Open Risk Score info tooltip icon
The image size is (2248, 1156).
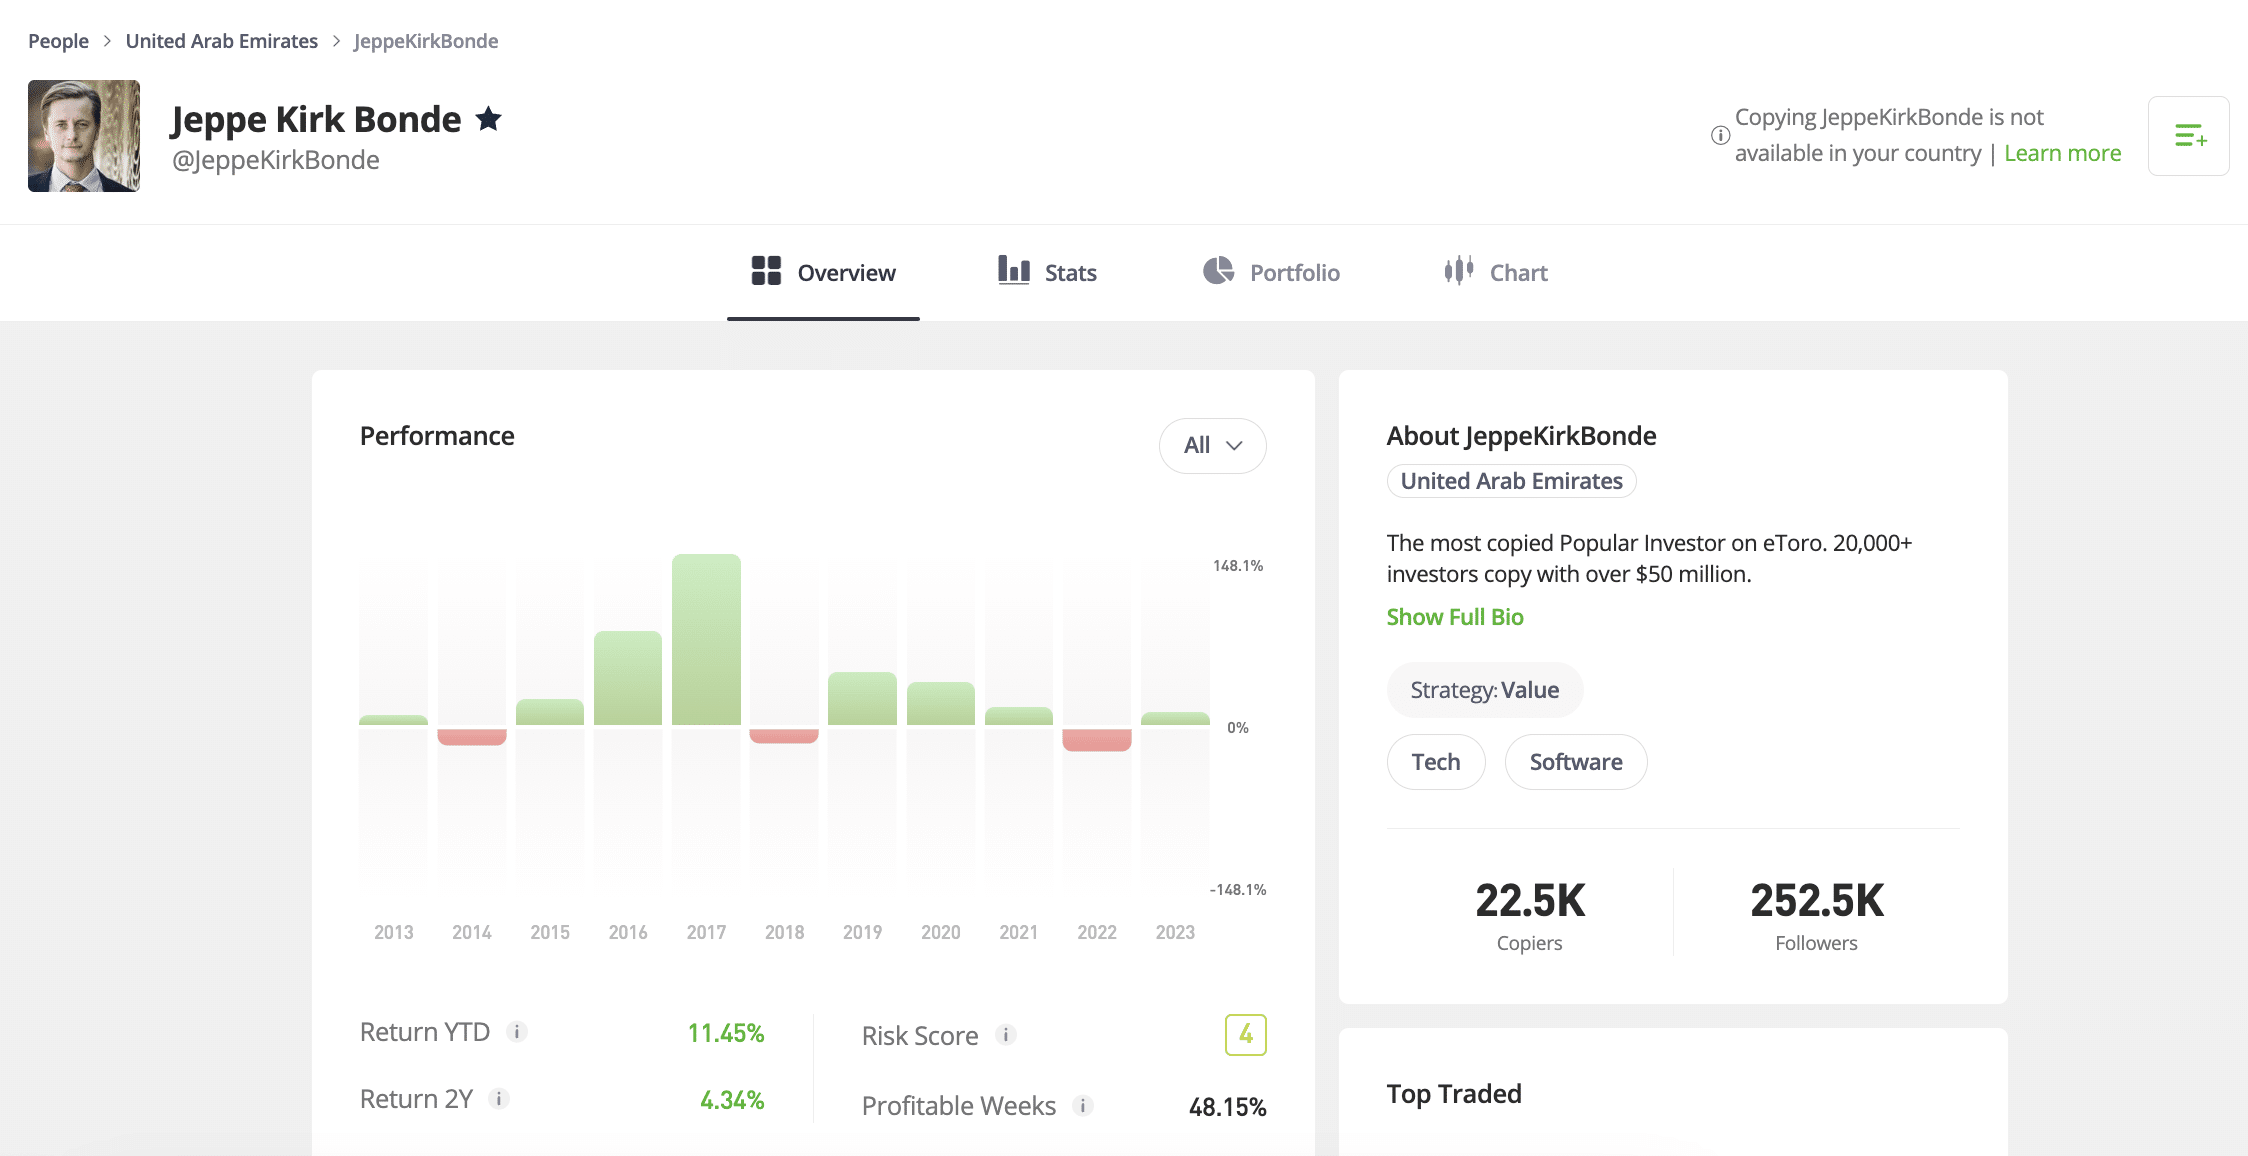click(1006, 1035)
